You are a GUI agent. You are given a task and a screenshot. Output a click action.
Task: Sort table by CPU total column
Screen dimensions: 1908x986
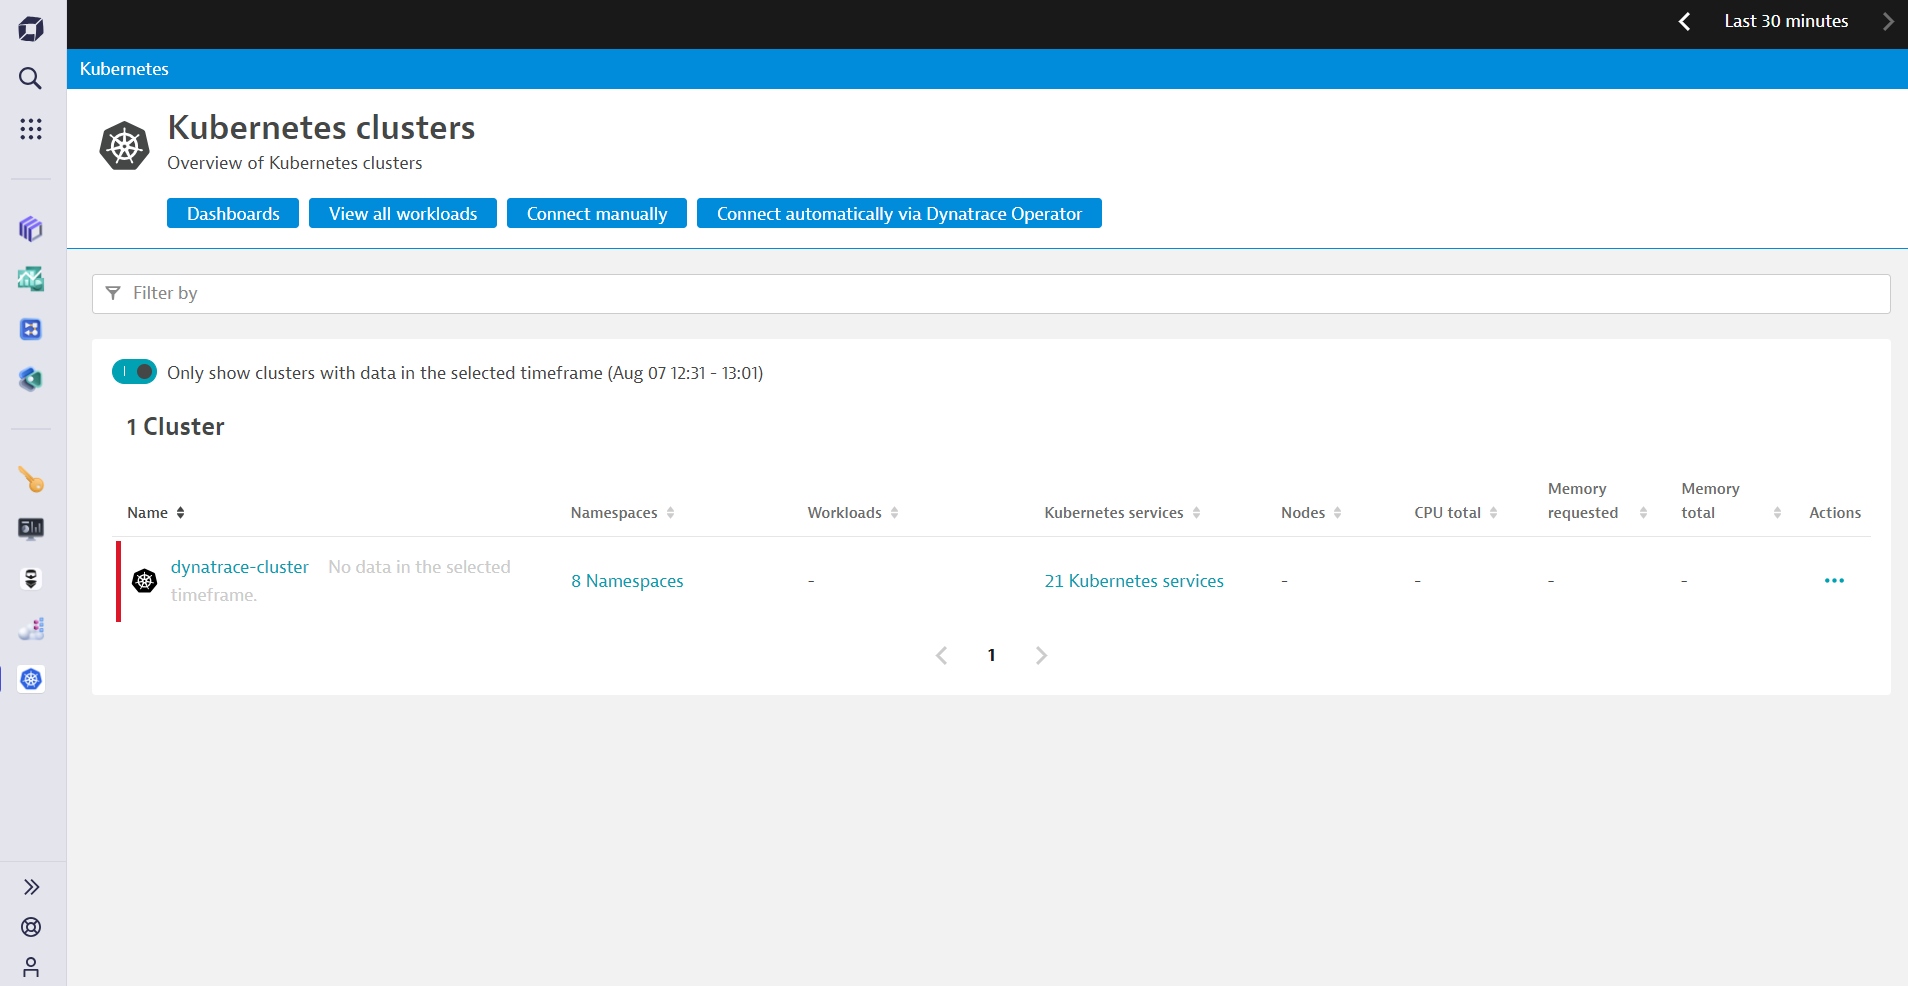(1456, 513)
